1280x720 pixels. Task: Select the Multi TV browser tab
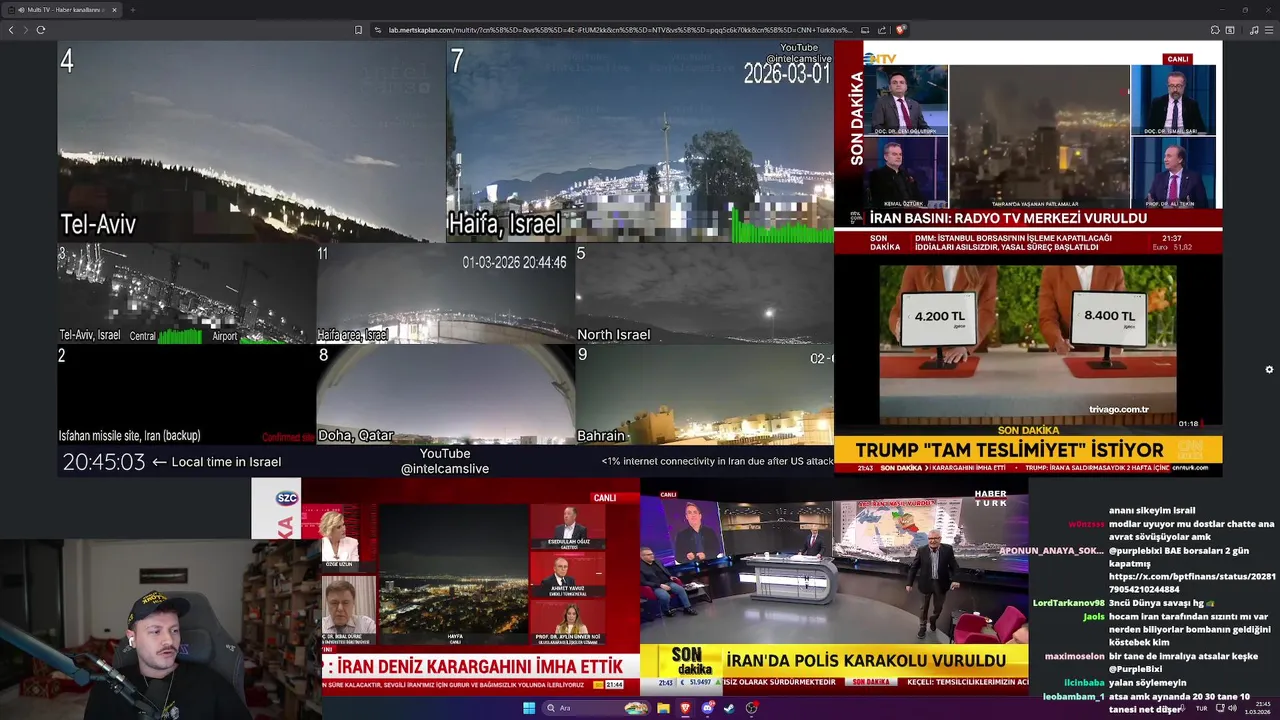[62, 10]
